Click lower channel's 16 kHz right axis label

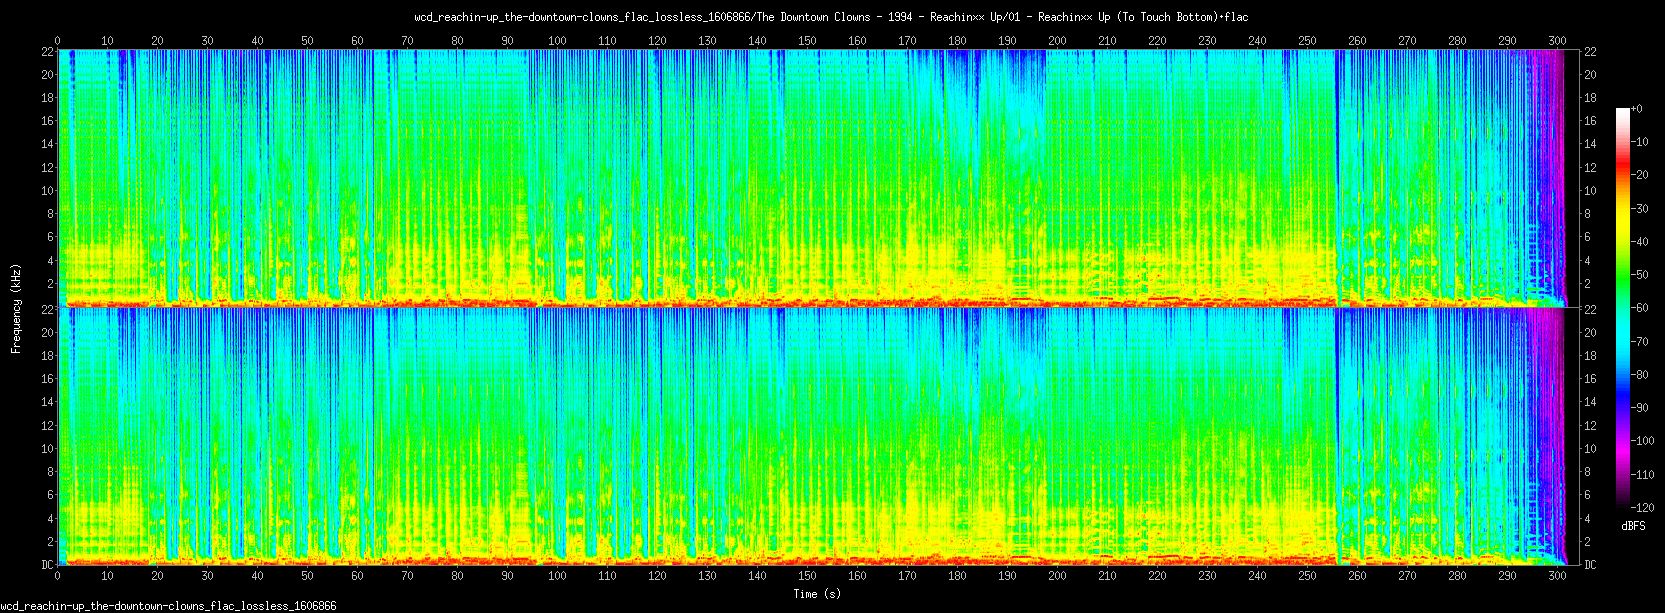[x=1589, y=379]
